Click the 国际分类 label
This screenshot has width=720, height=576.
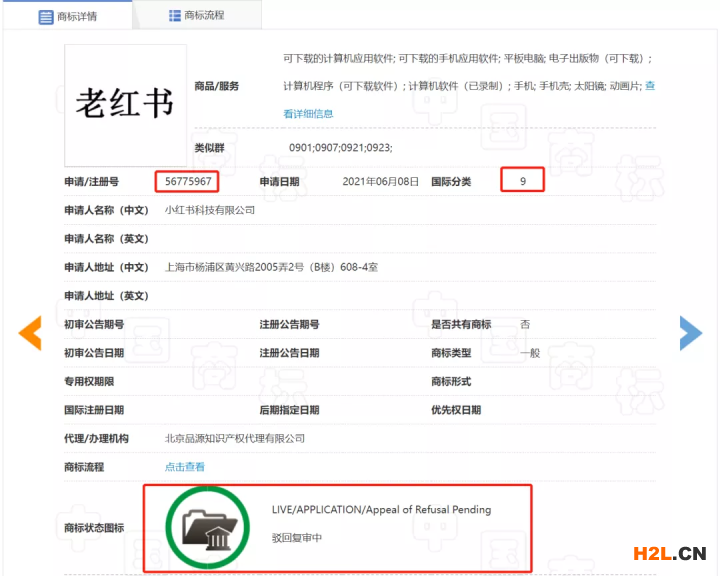tap(451, 181)
